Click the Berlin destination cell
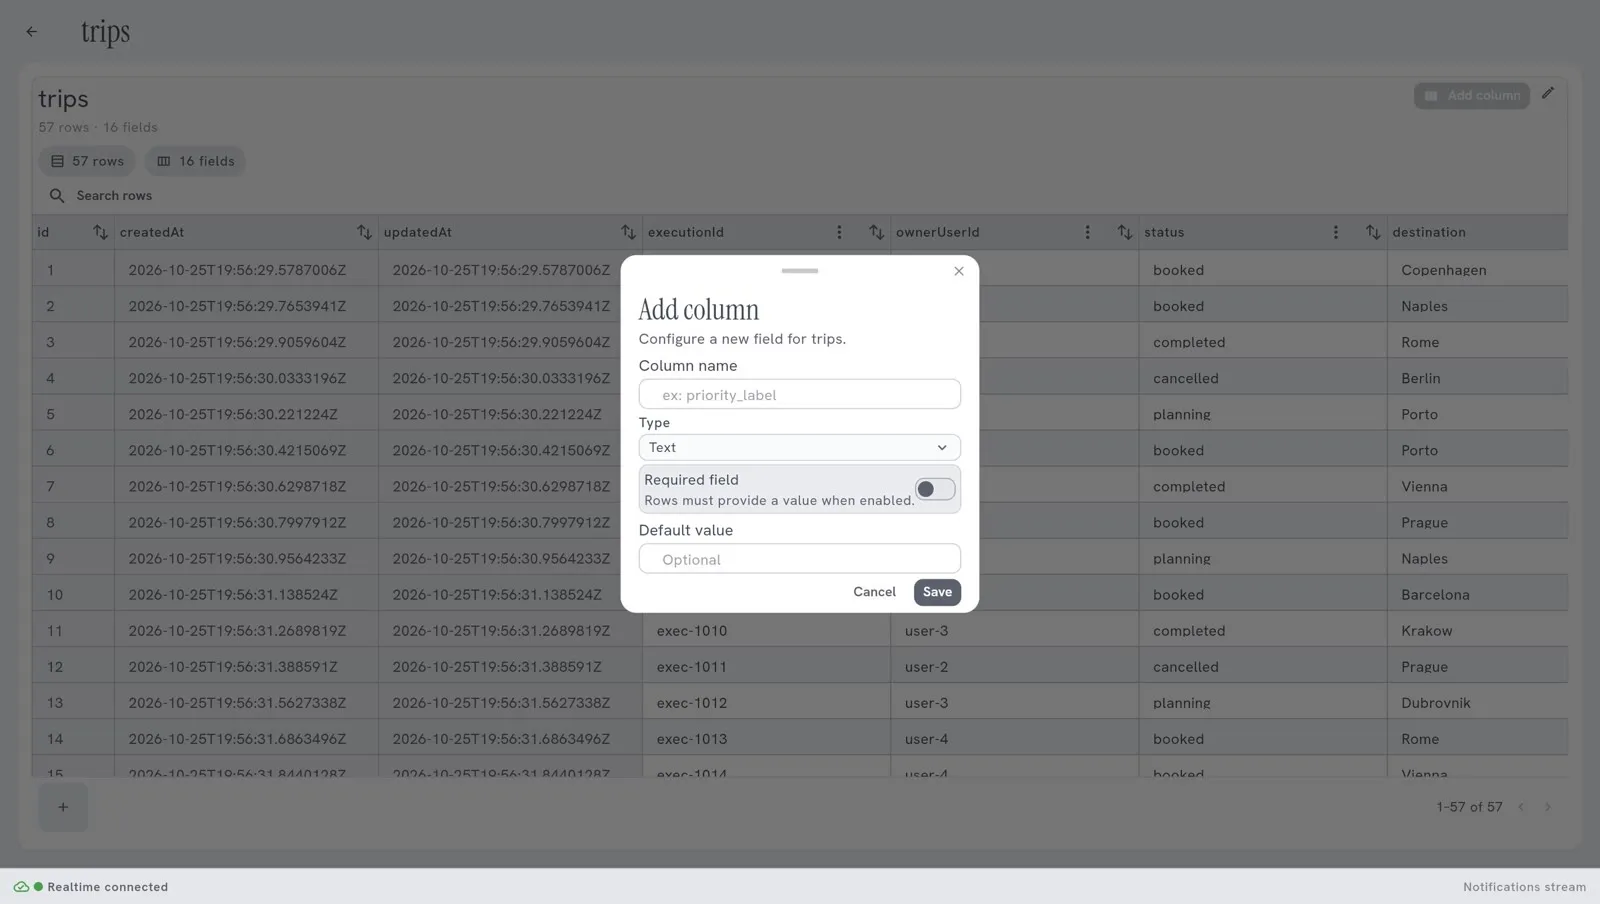The width and height of the screenshot is (1600, 904). 1477,378
